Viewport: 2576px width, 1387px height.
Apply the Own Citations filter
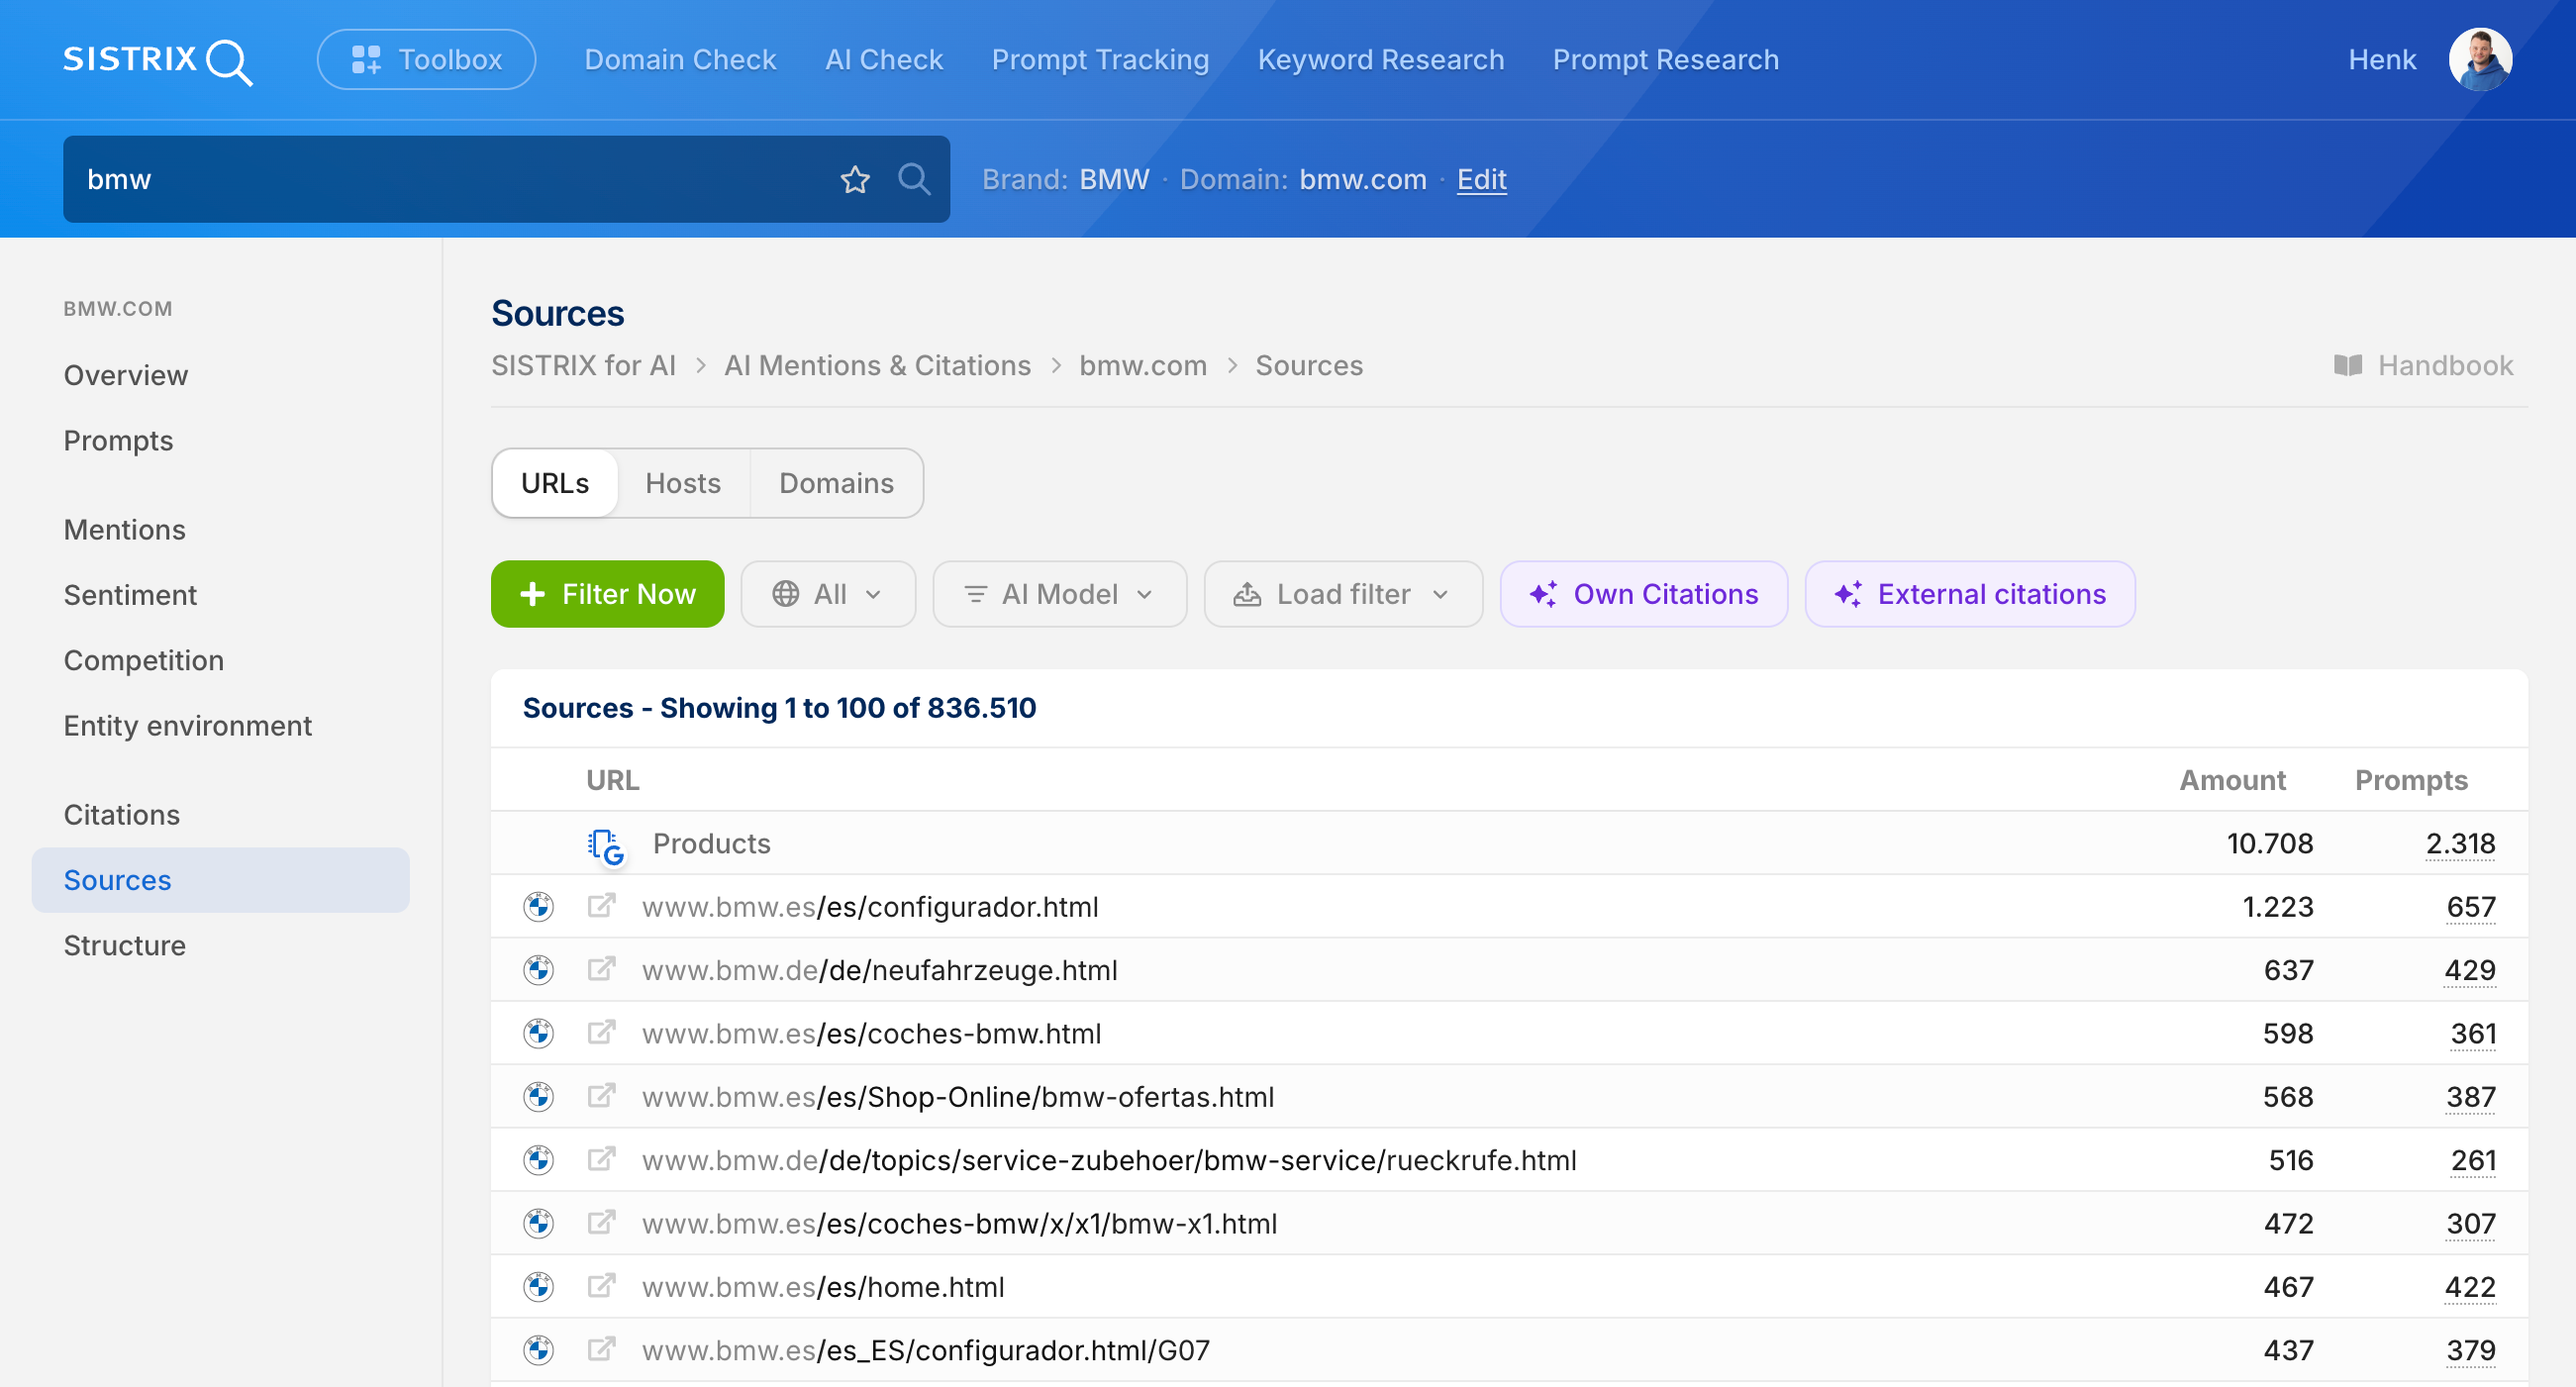1644,594
